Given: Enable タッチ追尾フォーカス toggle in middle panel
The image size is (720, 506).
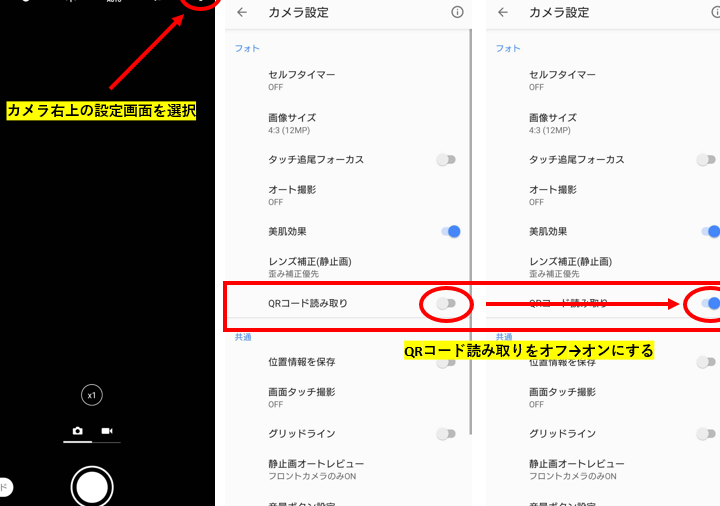Looking at the screenshot, I should (446, 159).
